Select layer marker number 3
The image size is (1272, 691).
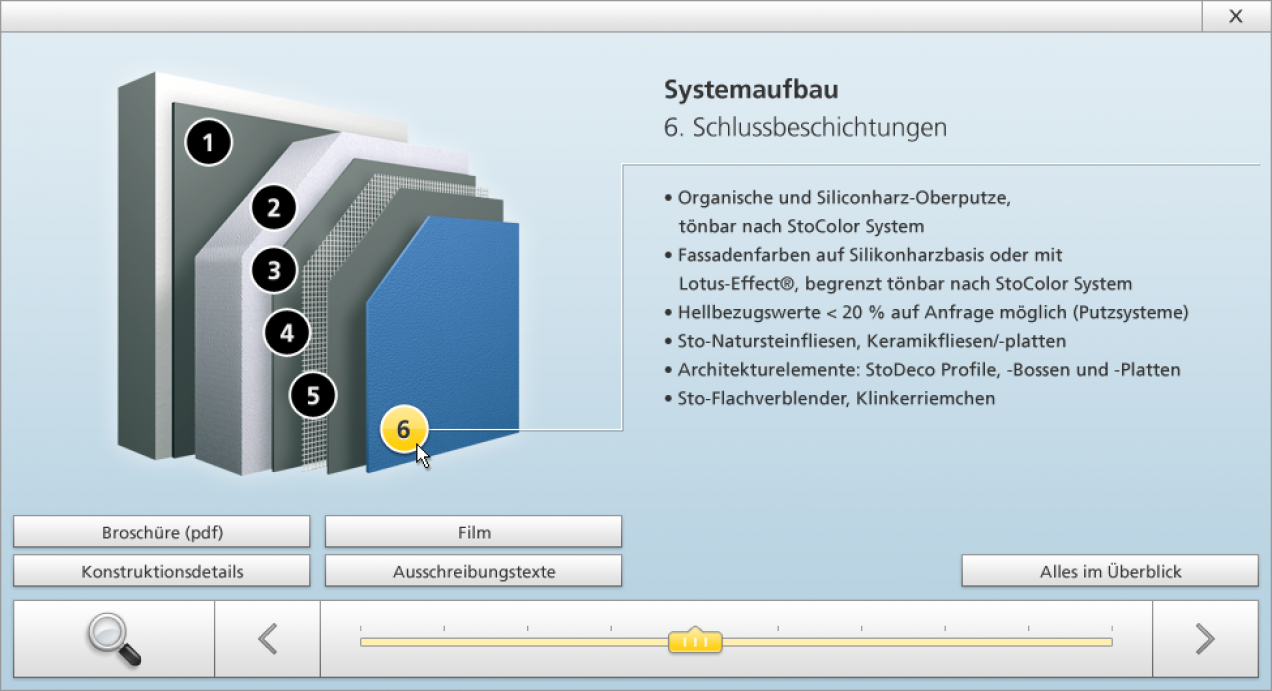coord(274,270)
